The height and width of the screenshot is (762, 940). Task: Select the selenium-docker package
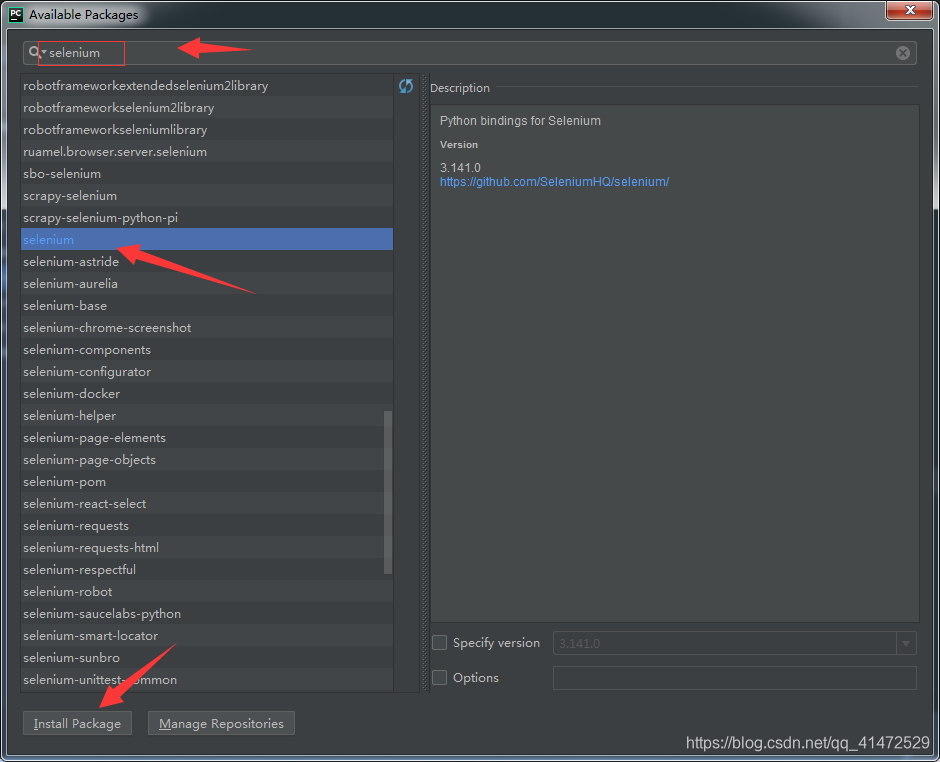pyautogui.click(x=207, y=393)
